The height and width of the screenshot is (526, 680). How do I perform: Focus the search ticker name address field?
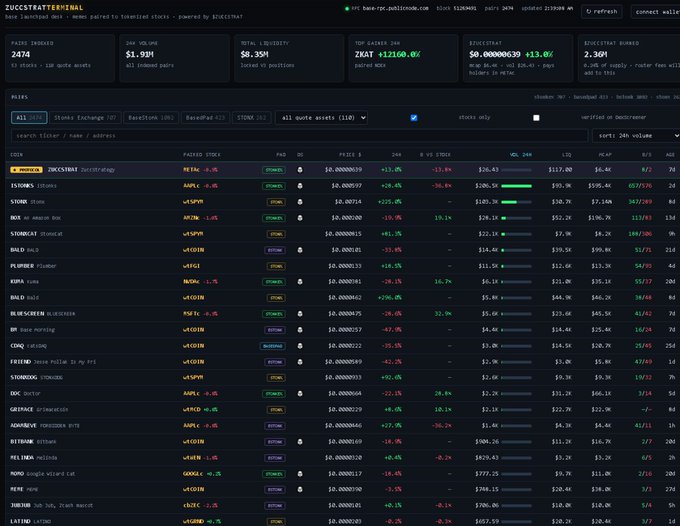coord(299,136)
